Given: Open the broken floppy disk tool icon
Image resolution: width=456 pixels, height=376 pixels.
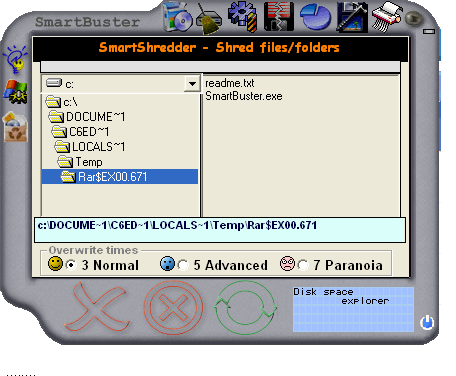Looking at the screenshot, I should 279,16.
